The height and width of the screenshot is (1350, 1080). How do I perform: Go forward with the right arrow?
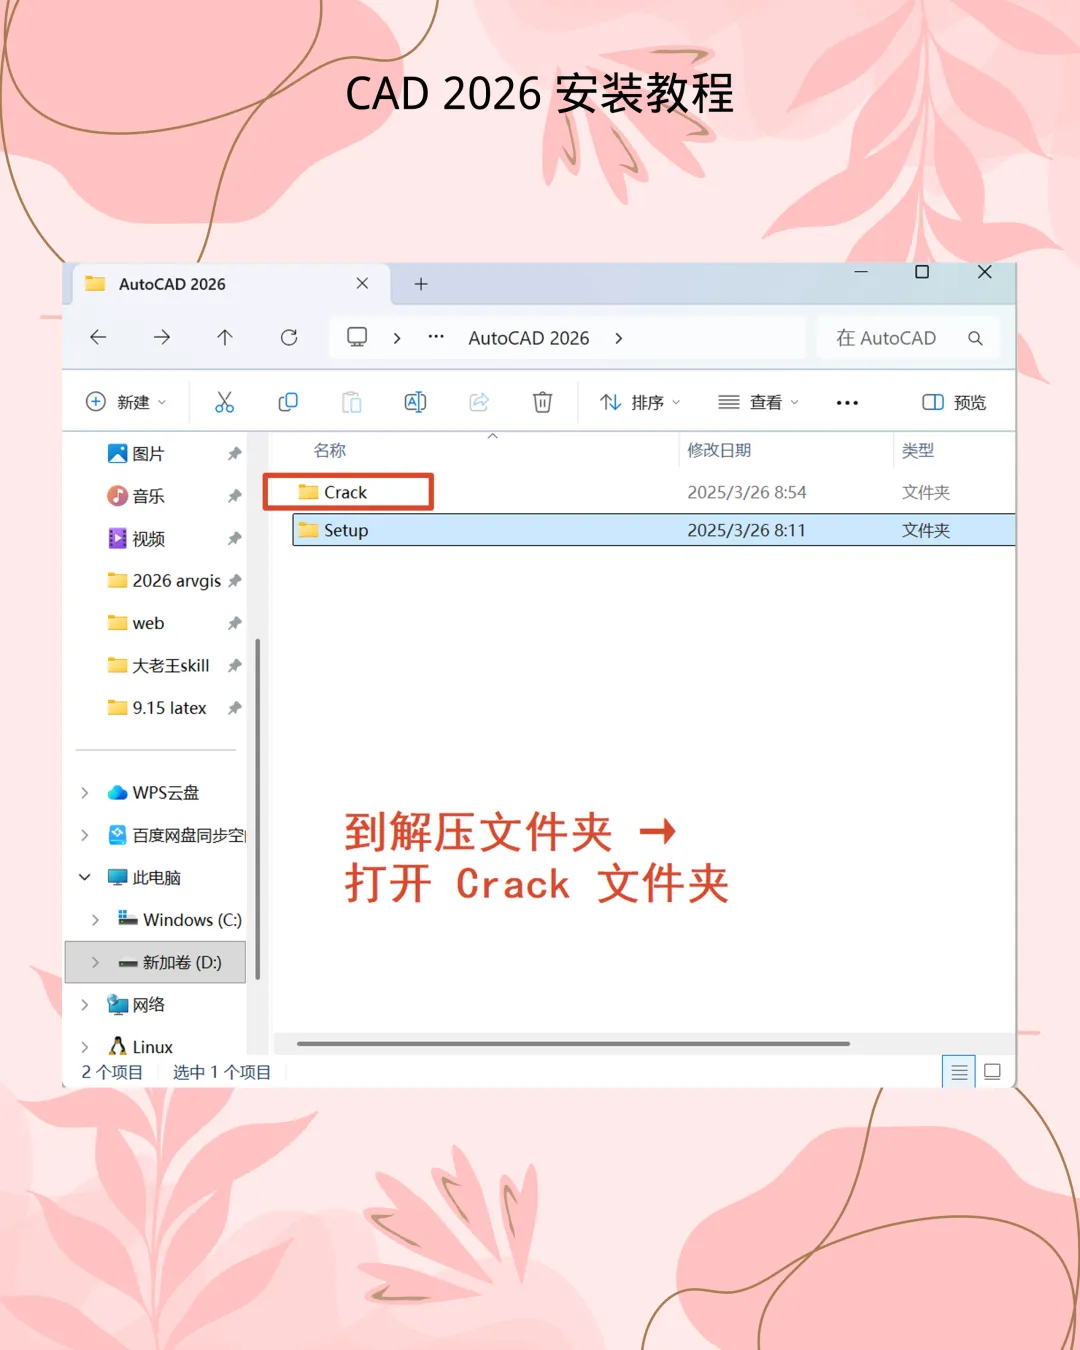click(162, 338)
